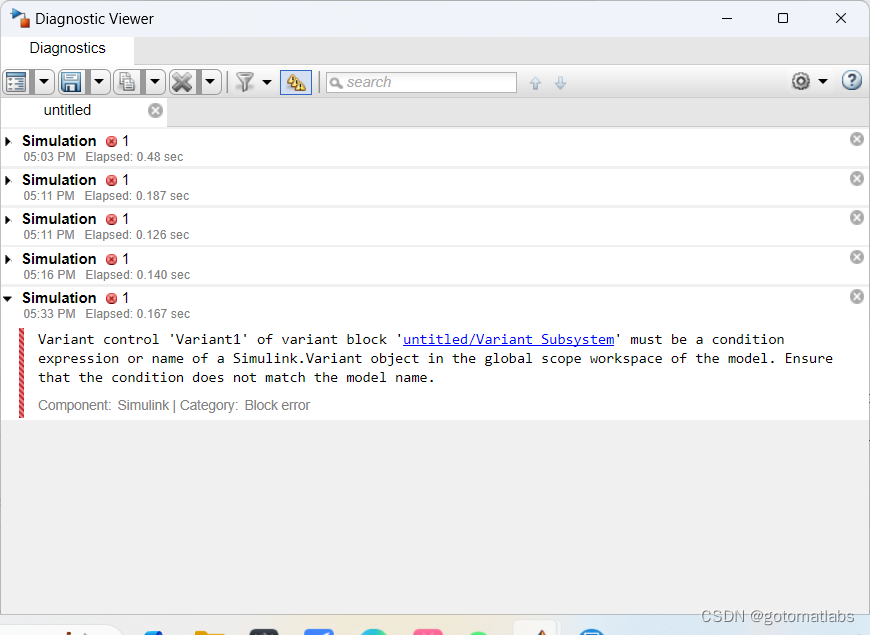Viewport: 870px width, 635px height.
Task: Select the untitled model tab
Action: point(67,110)
